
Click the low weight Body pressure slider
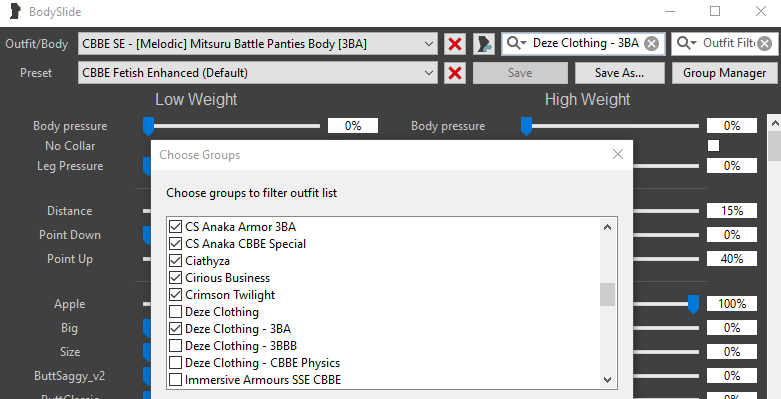point(232,126)
